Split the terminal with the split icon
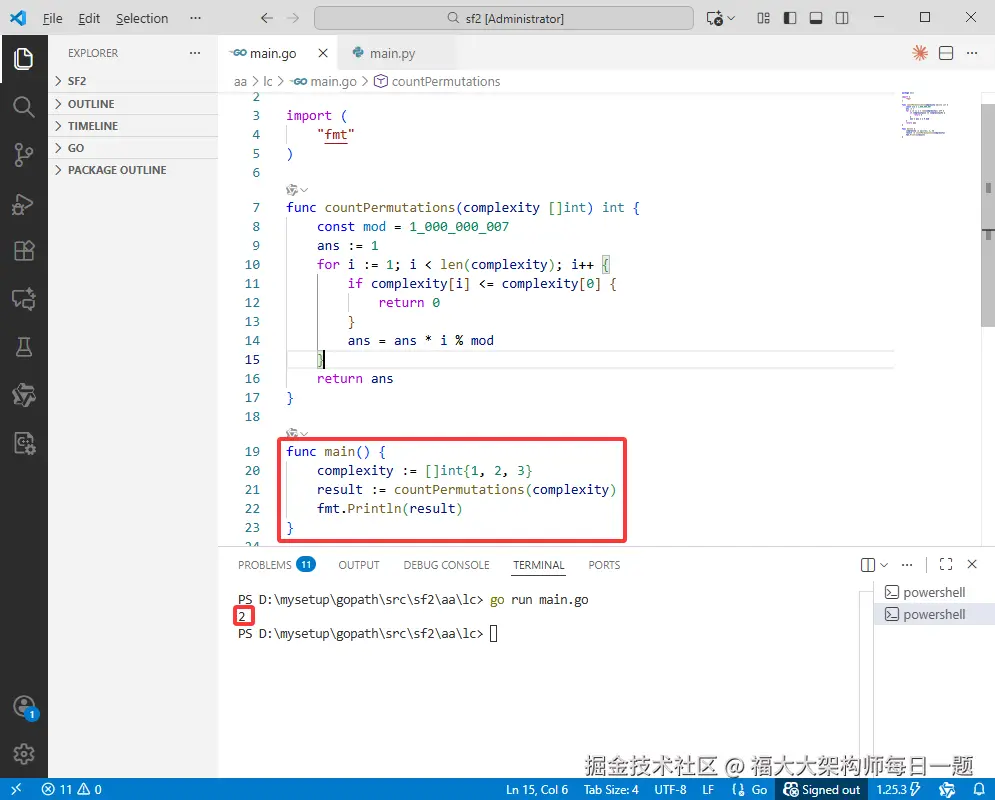The height and width of the screenshot is (800, 995). tap(867, 565)
